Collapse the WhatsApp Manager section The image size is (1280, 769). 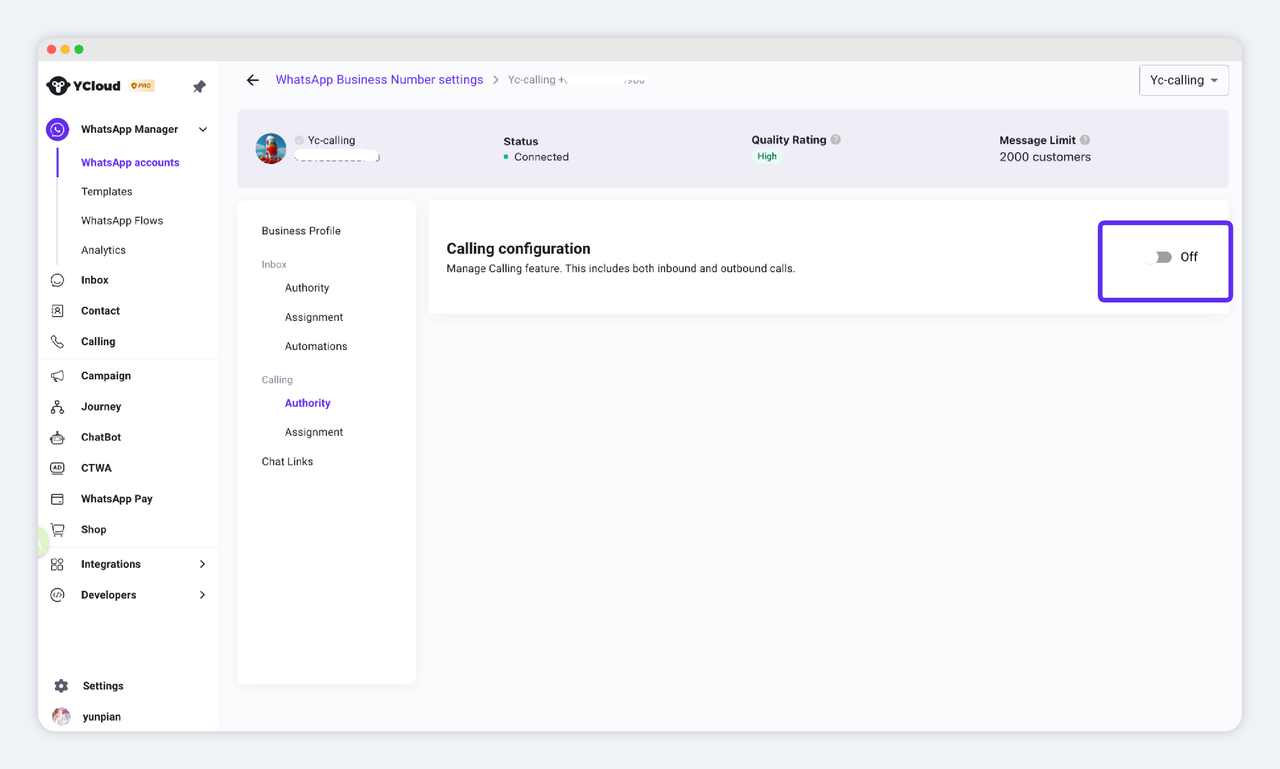(x=203, y=130)
